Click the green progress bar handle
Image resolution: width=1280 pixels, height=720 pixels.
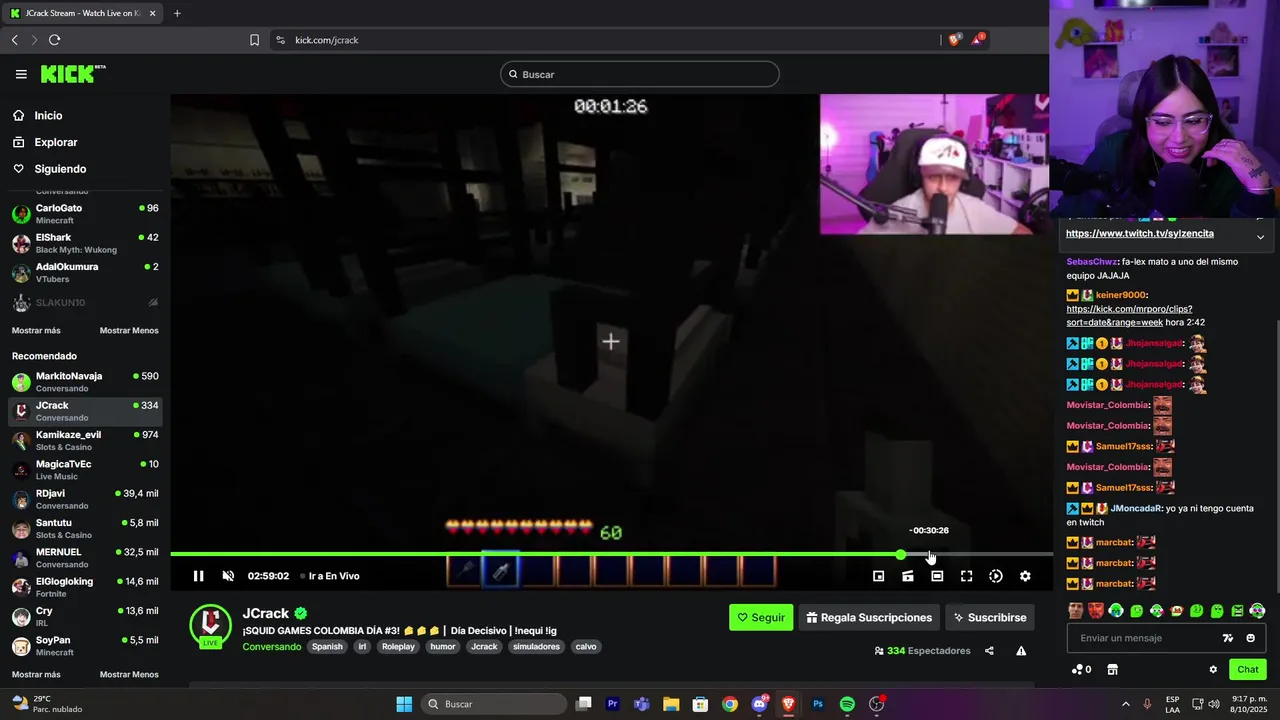coord(901,554)
